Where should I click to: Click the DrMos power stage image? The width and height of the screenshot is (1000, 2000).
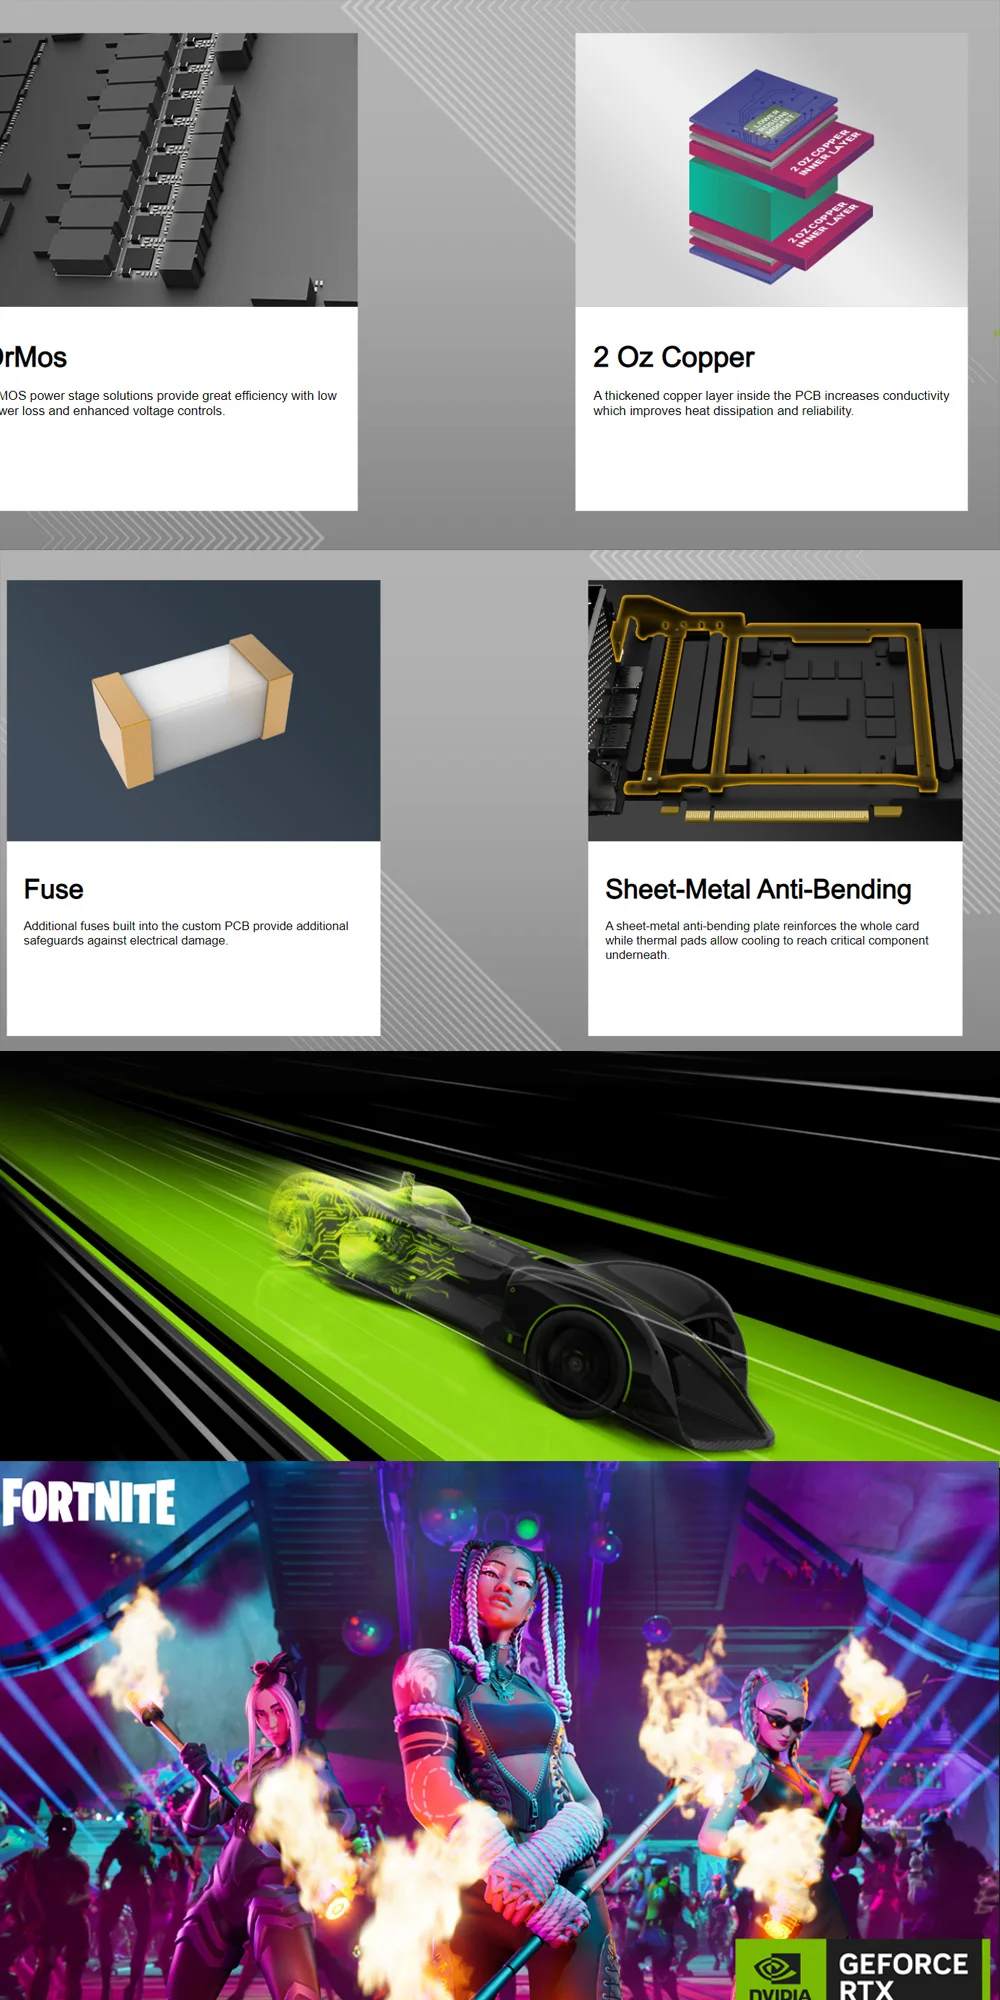click(x=178, y=170)
